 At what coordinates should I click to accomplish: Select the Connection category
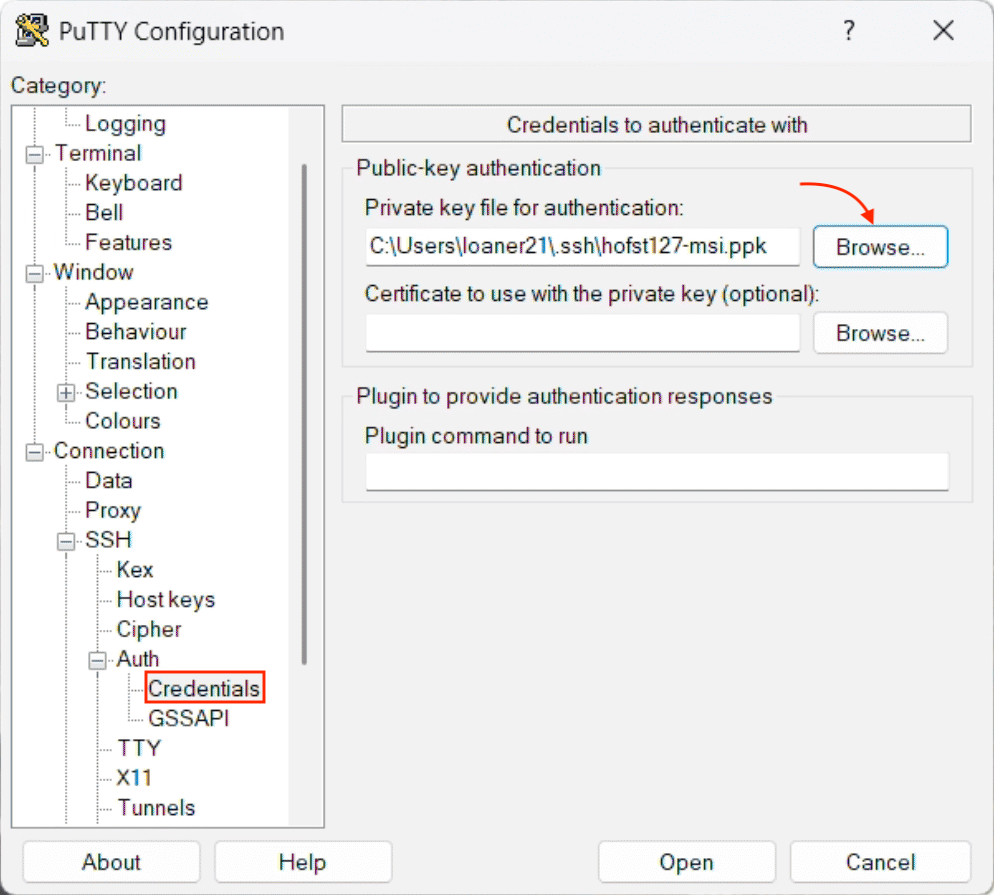pos(109,451)
